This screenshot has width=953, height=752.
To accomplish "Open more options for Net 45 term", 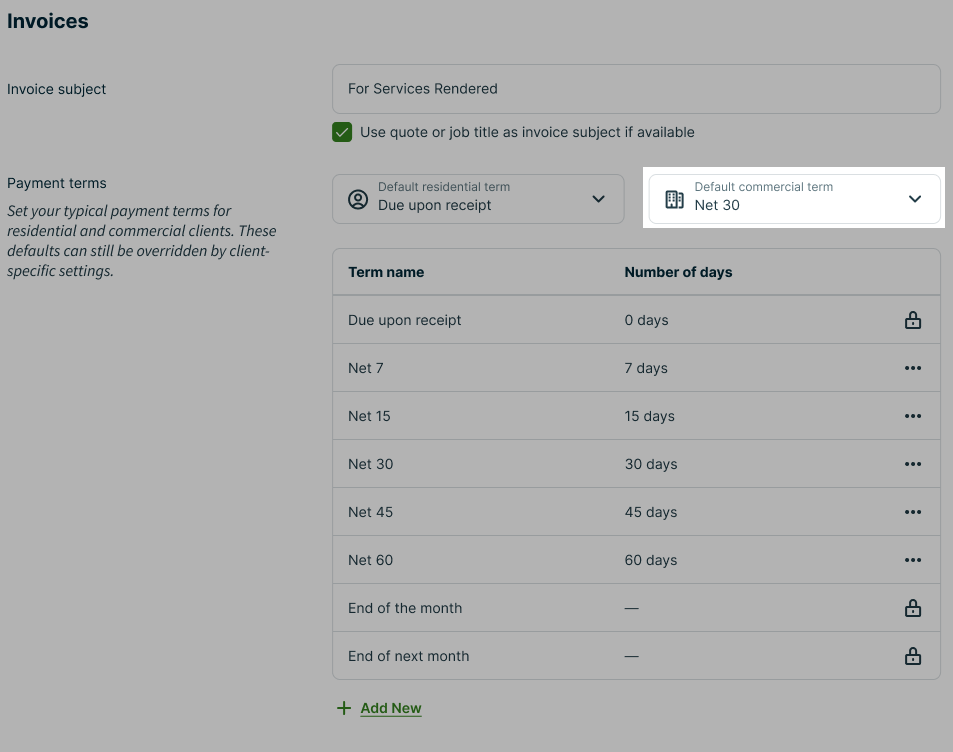I will coord(912,512).
